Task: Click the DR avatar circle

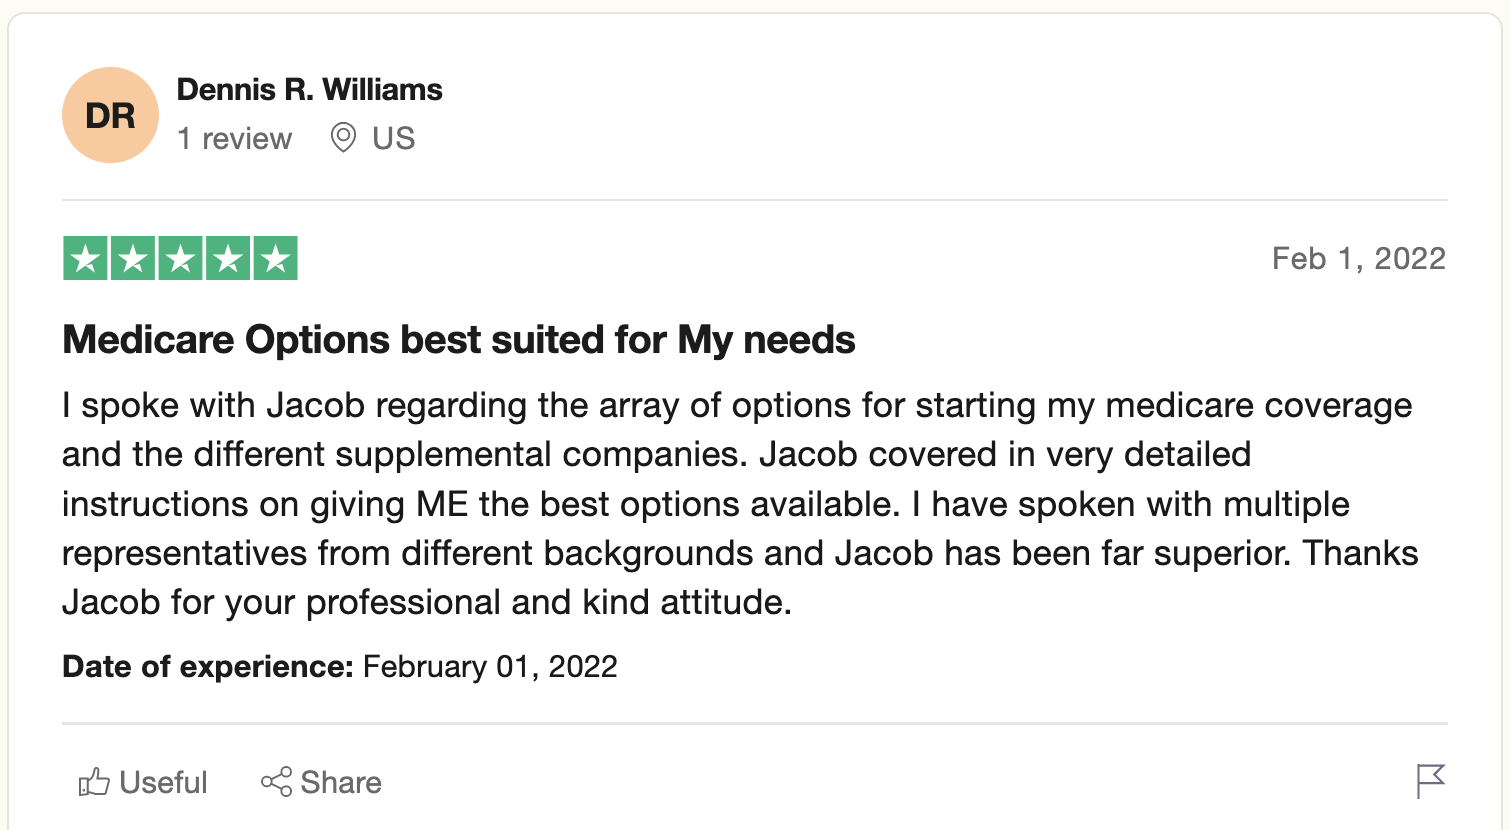Action: point(110,115)
